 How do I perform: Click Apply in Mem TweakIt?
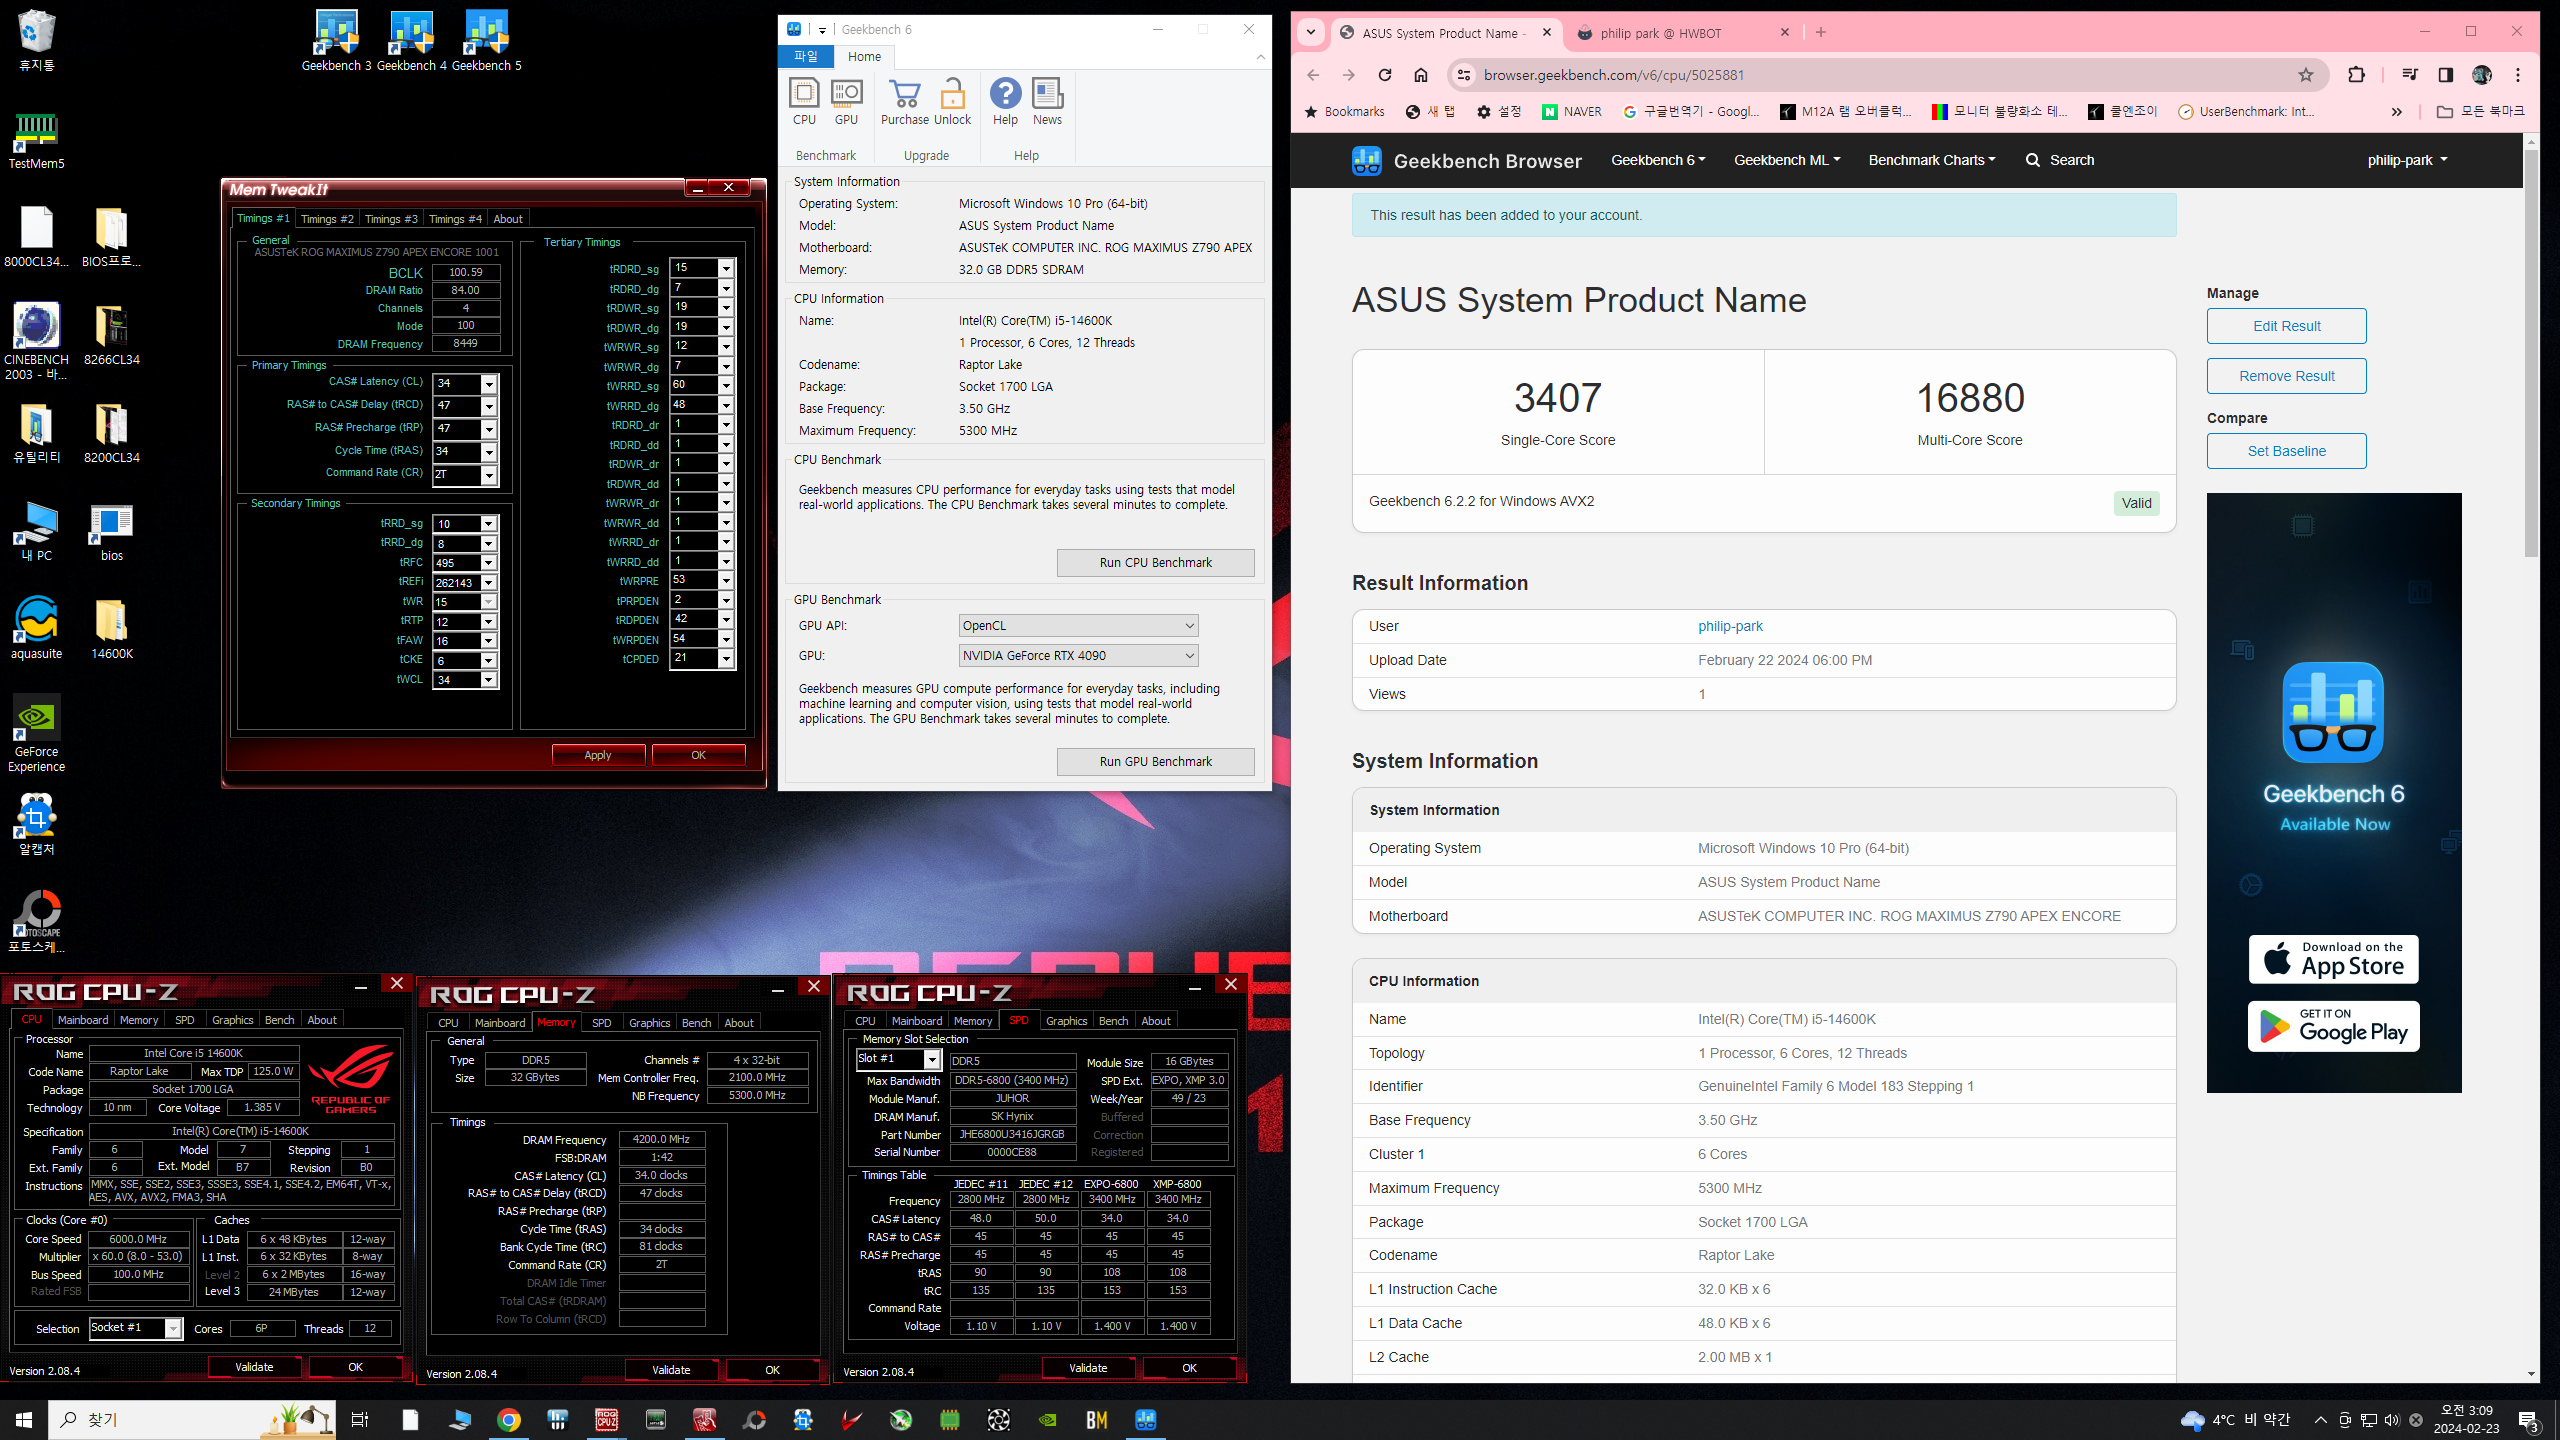tap(598, 755)
